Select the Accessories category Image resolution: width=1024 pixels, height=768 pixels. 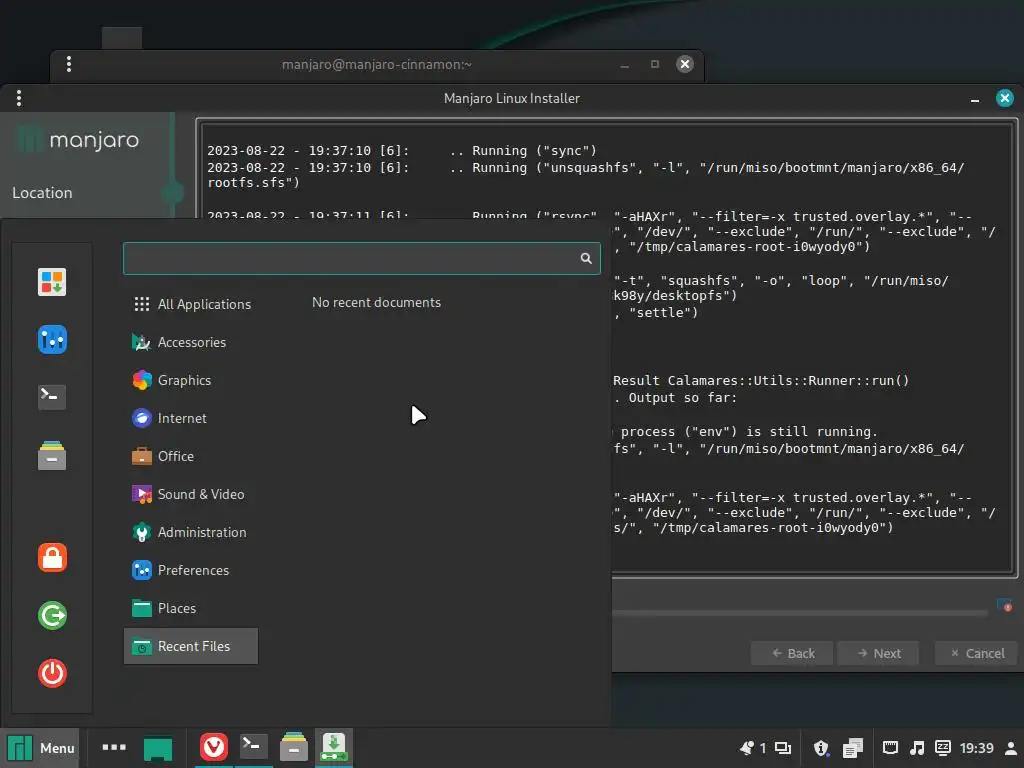pos(191,342)
